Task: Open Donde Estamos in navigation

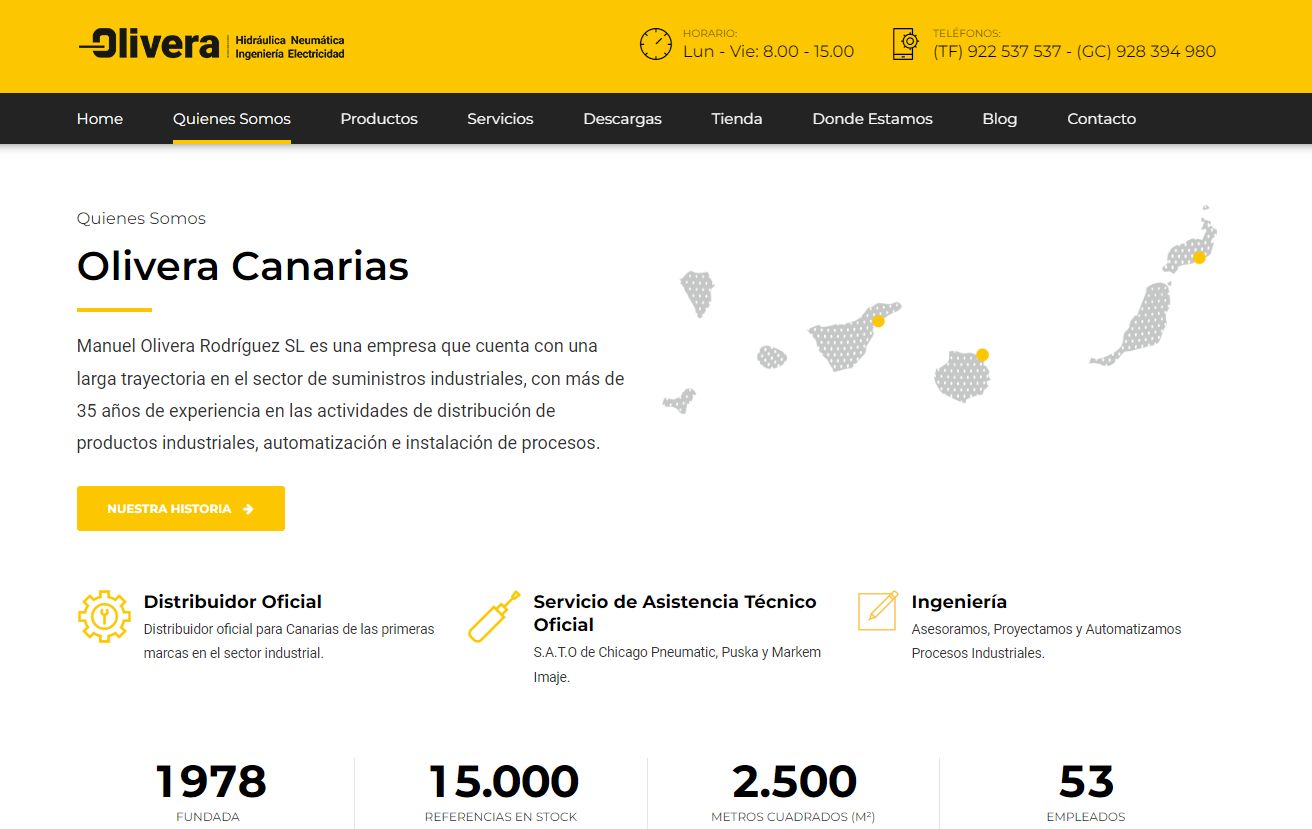Action: coord(872,119)
